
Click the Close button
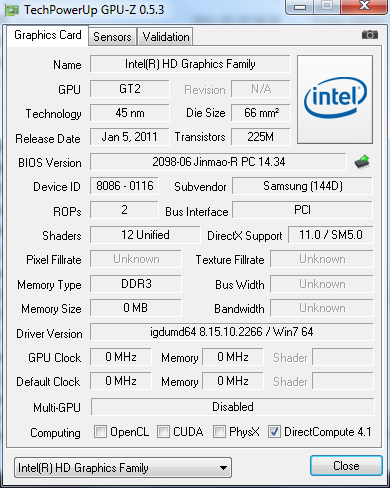[346, 466]
